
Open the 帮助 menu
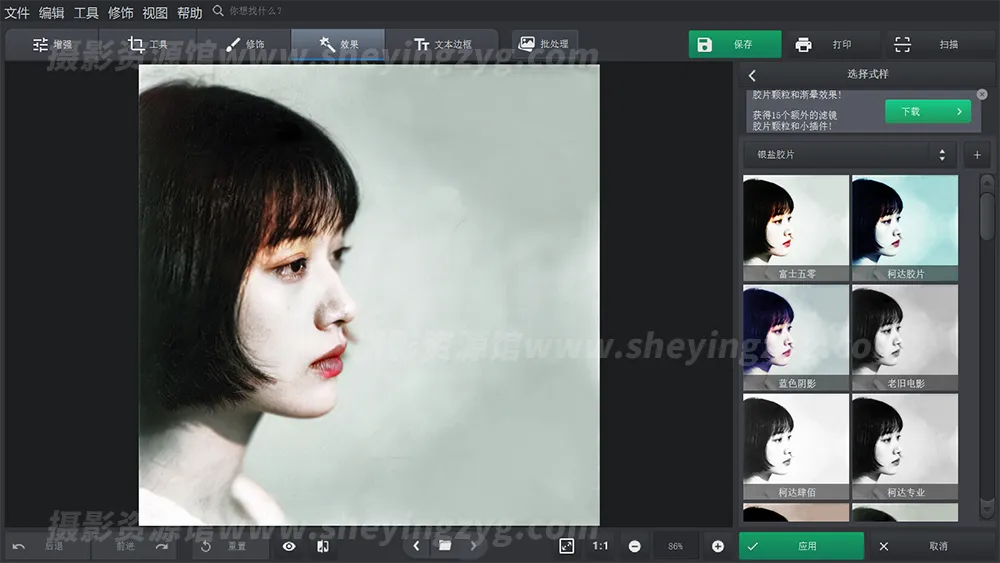(189, 13)
